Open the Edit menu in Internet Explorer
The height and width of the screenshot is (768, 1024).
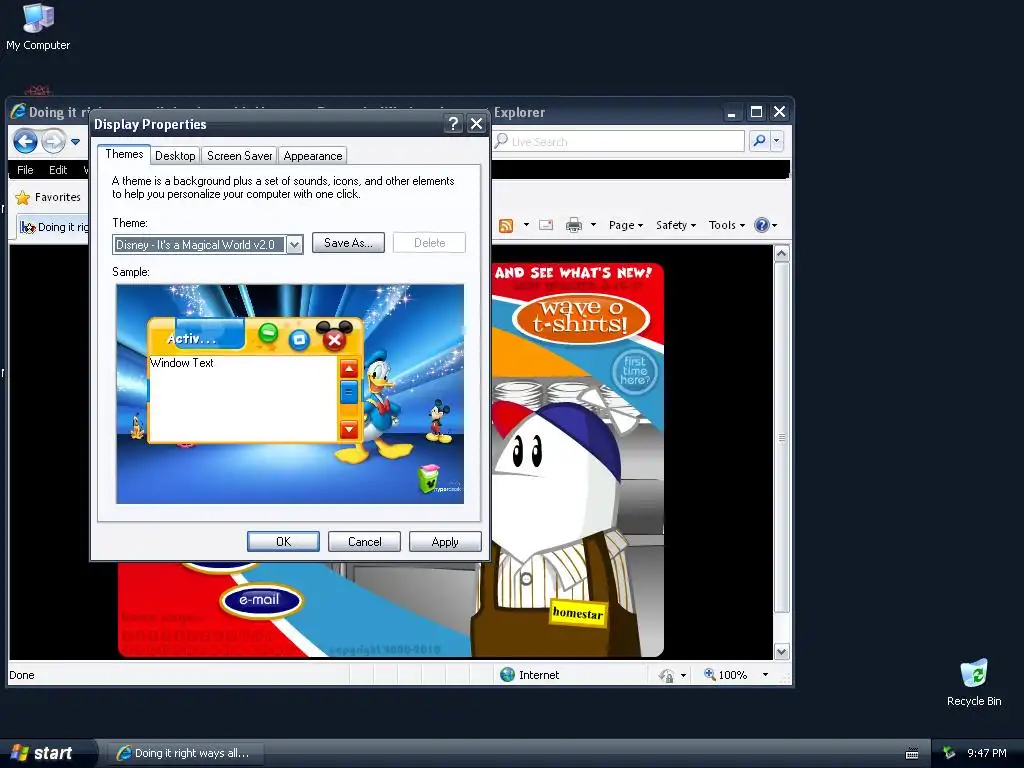pos(57,170)
